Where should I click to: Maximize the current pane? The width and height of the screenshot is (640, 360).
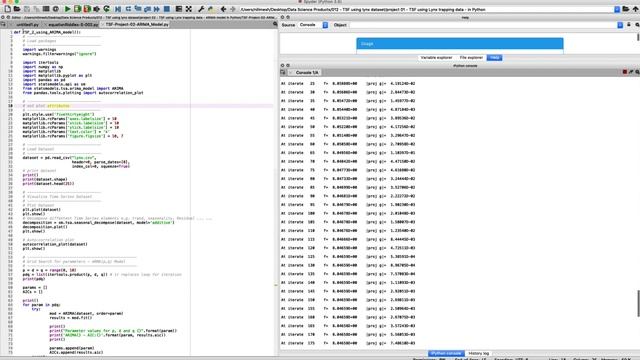[179, 9]
